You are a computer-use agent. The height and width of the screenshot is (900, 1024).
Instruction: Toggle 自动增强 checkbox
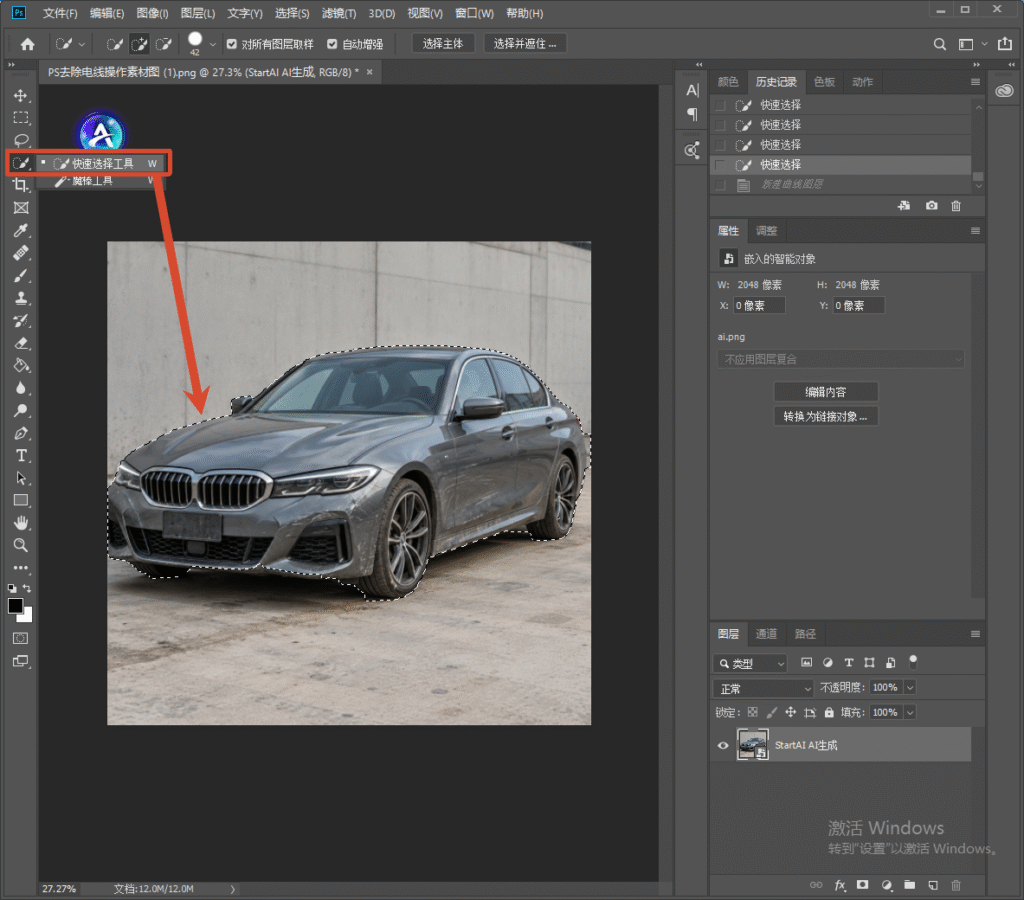[x=332, y=44]
